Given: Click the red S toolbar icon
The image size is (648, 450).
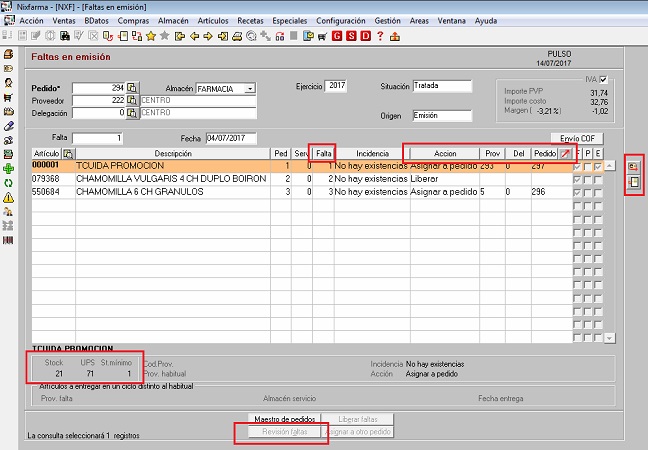Looking at the screenshot, I should pos(351,36).
